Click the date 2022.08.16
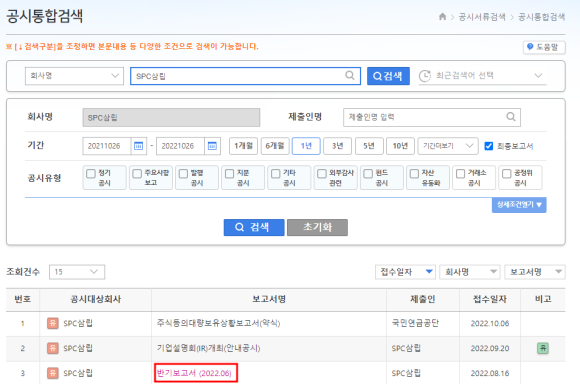Image resolution: width=580 pixels, height=384 pixels. click(490, 373)
